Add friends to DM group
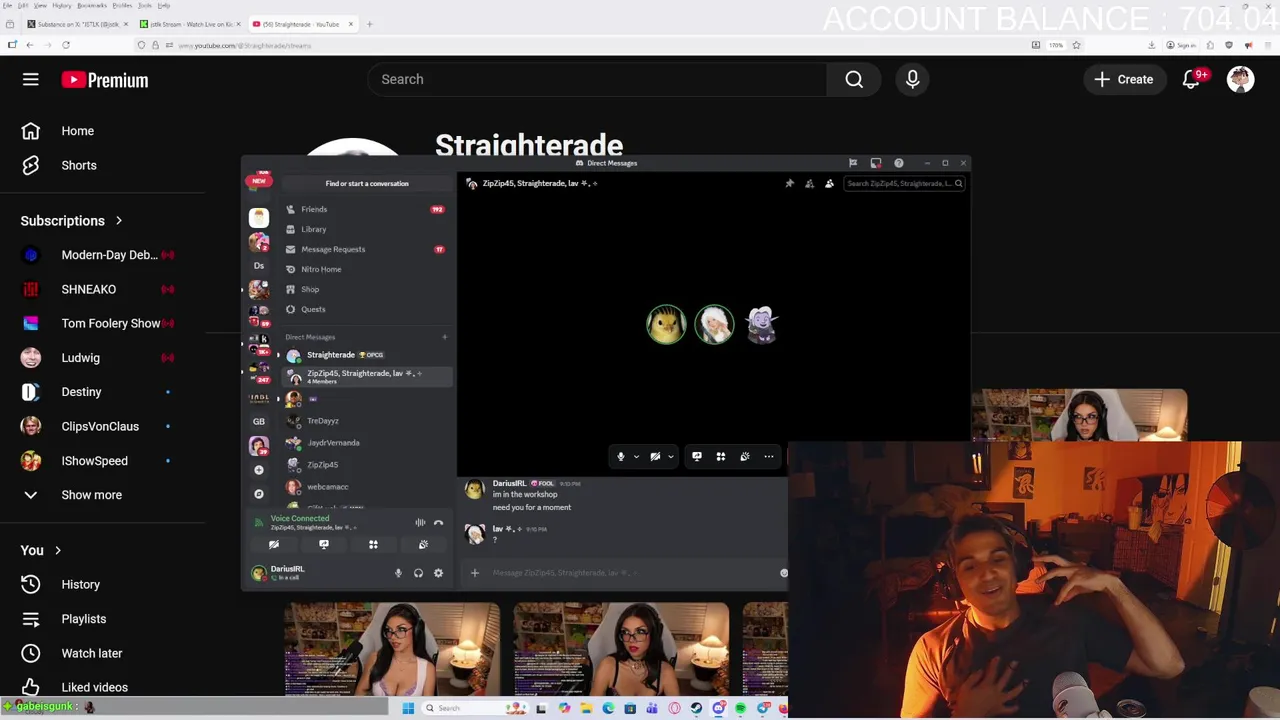Image resolution: width=1280 pixels, height=720 pixels. pos(809,183)
